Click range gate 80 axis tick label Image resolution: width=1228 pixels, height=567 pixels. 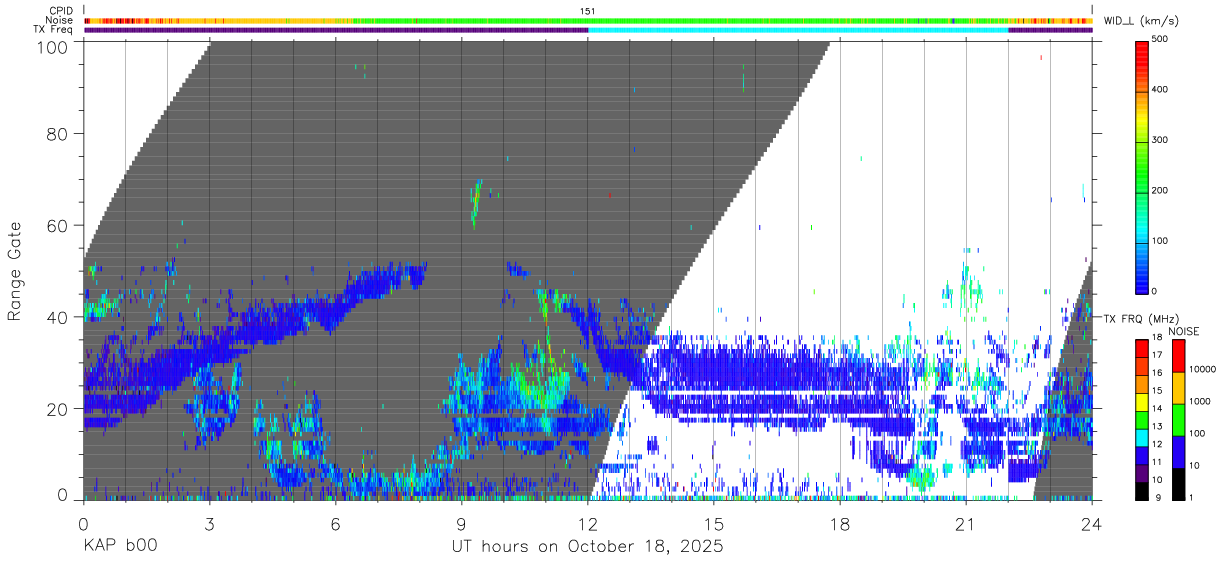click(x=57, y=133)
